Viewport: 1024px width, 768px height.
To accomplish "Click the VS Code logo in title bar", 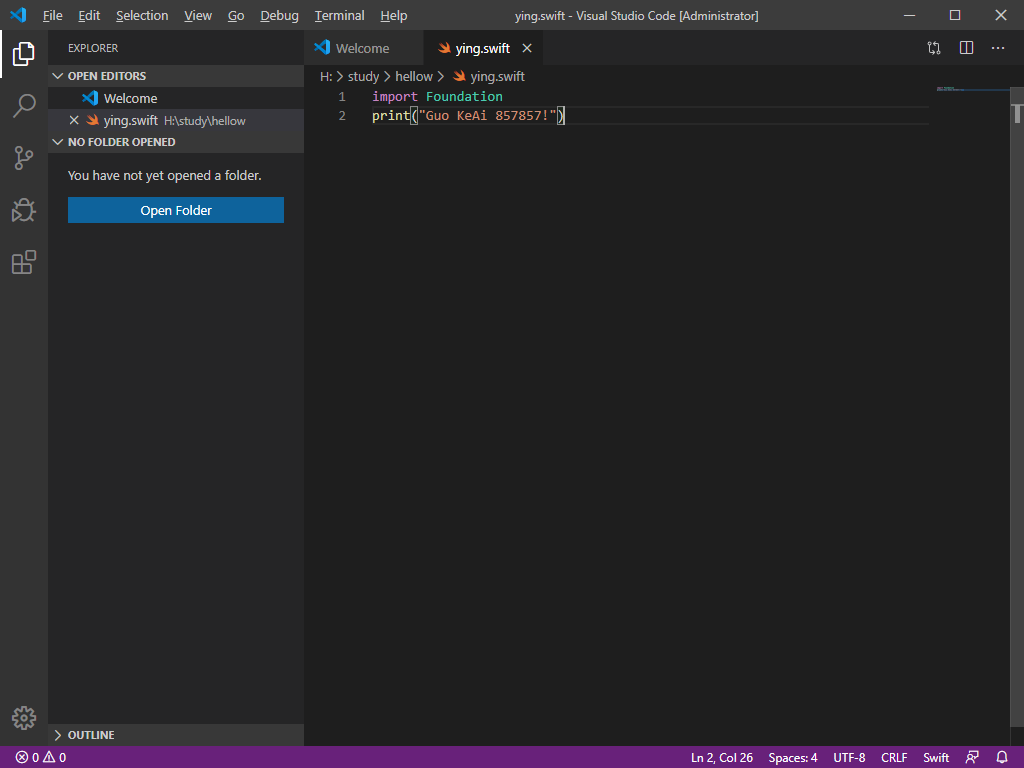I will [x=18, y=15].
